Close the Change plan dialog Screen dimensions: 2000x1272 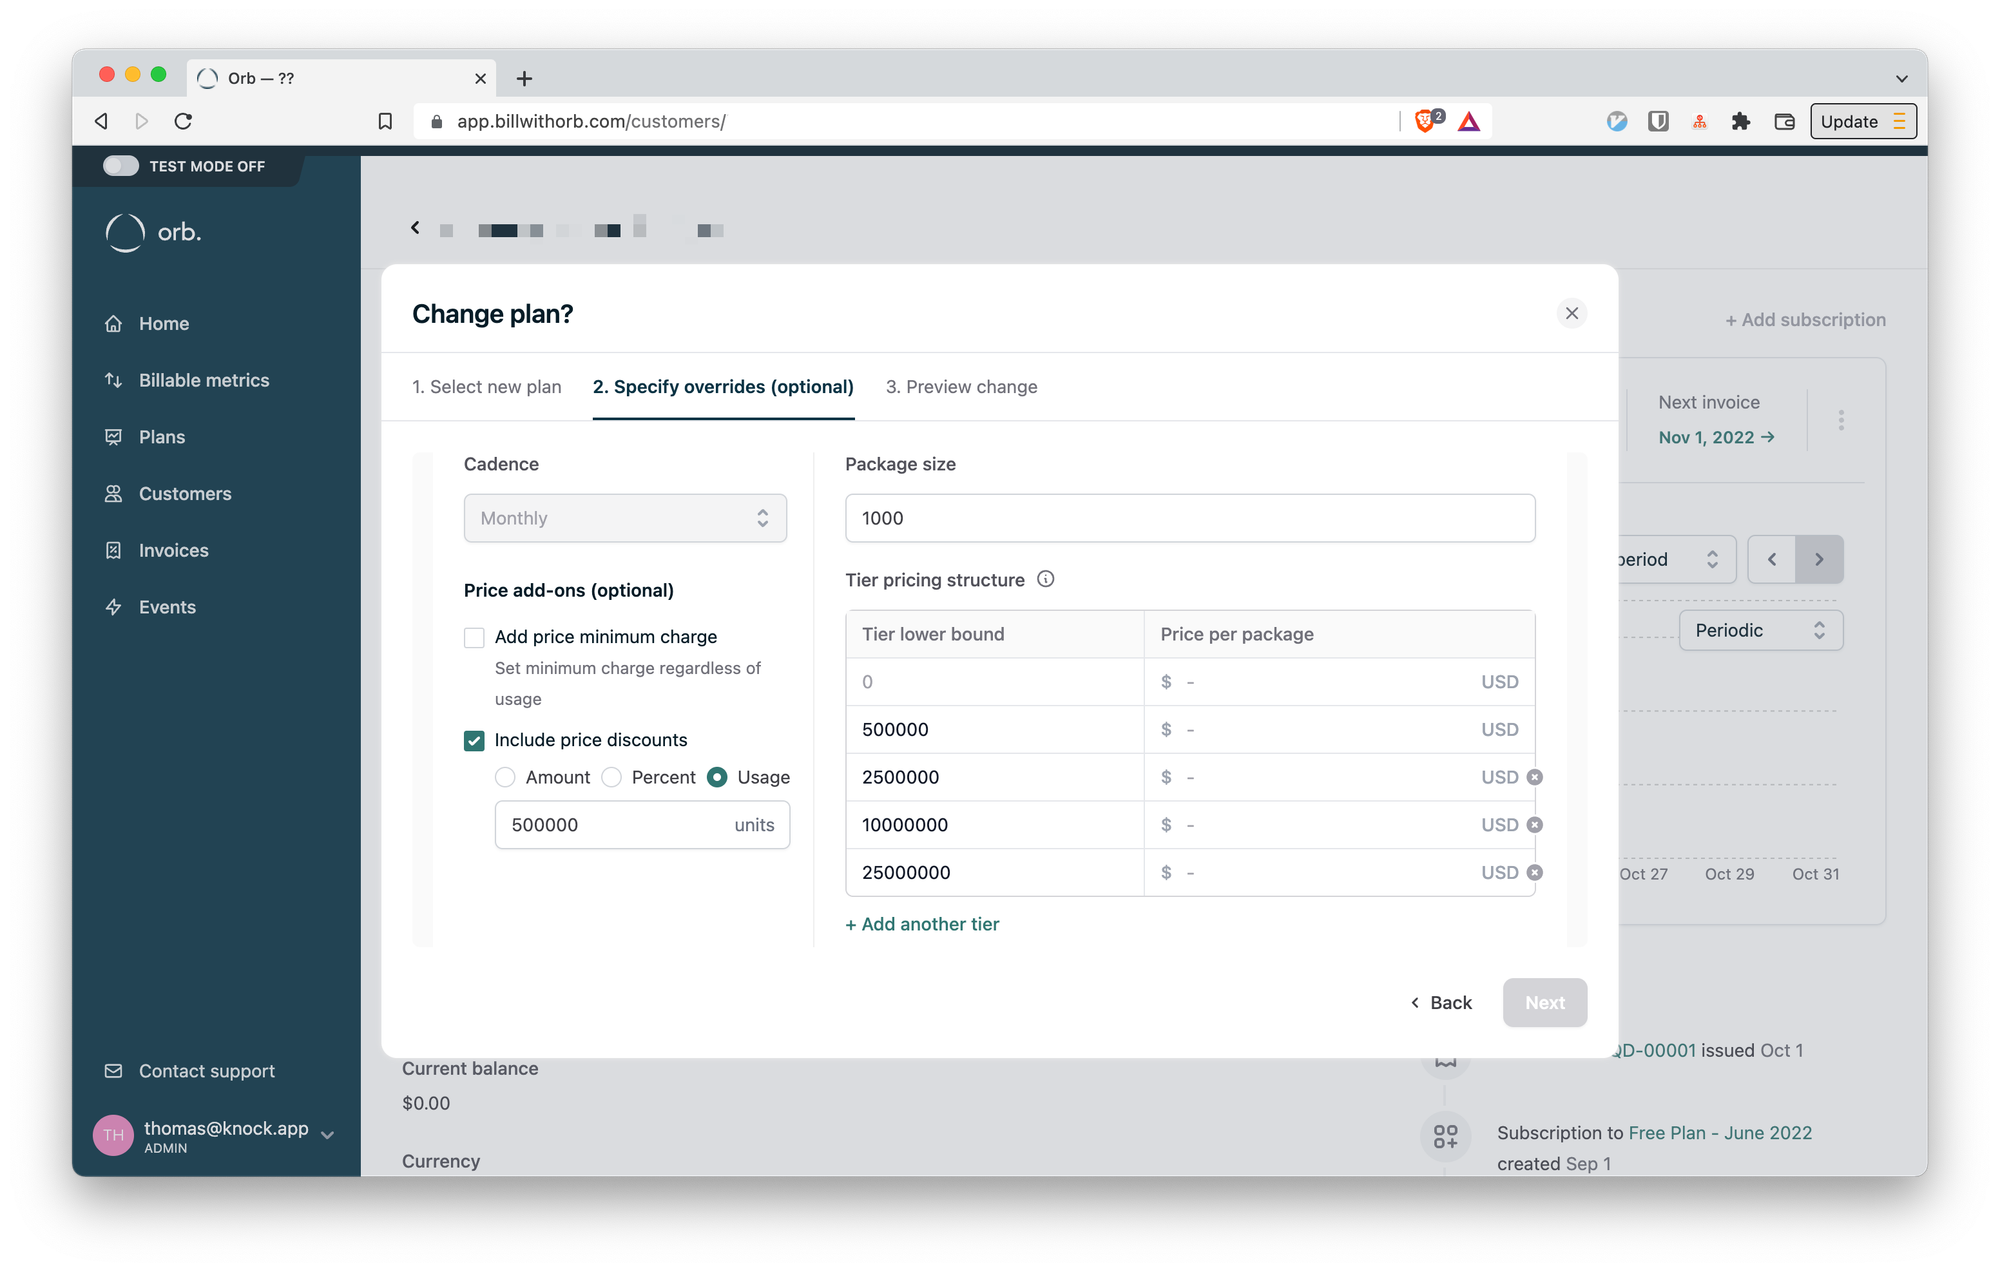click(1572, 314)
